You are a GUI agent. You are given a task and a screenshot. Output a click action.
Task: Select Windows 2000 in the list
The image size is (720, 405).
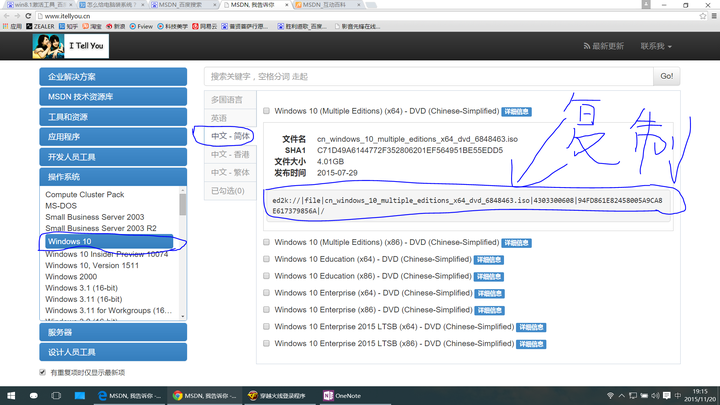tap(71, 276)
